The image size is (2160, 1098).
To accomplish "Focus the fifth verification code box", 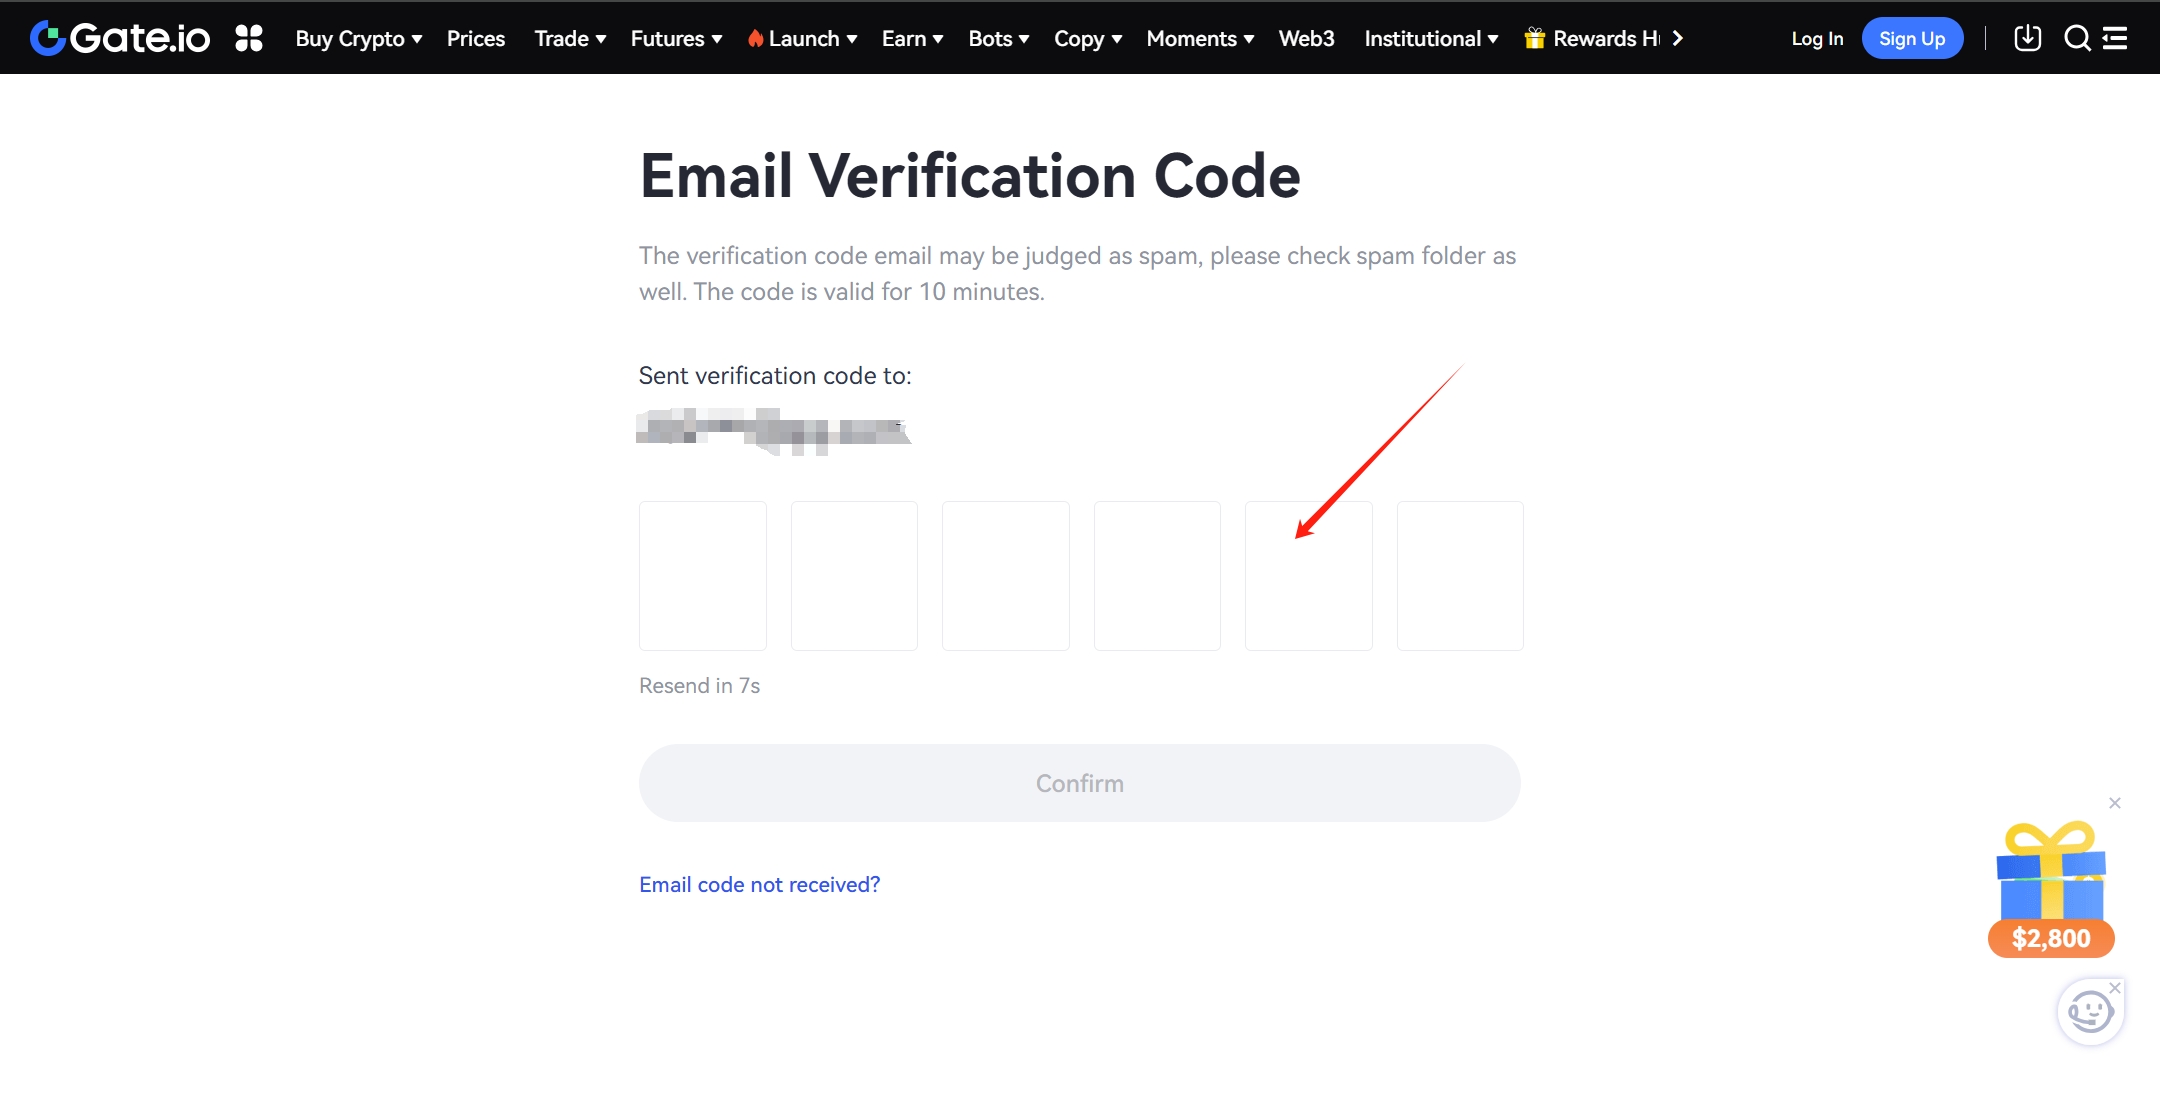I will coord(1308,575).
